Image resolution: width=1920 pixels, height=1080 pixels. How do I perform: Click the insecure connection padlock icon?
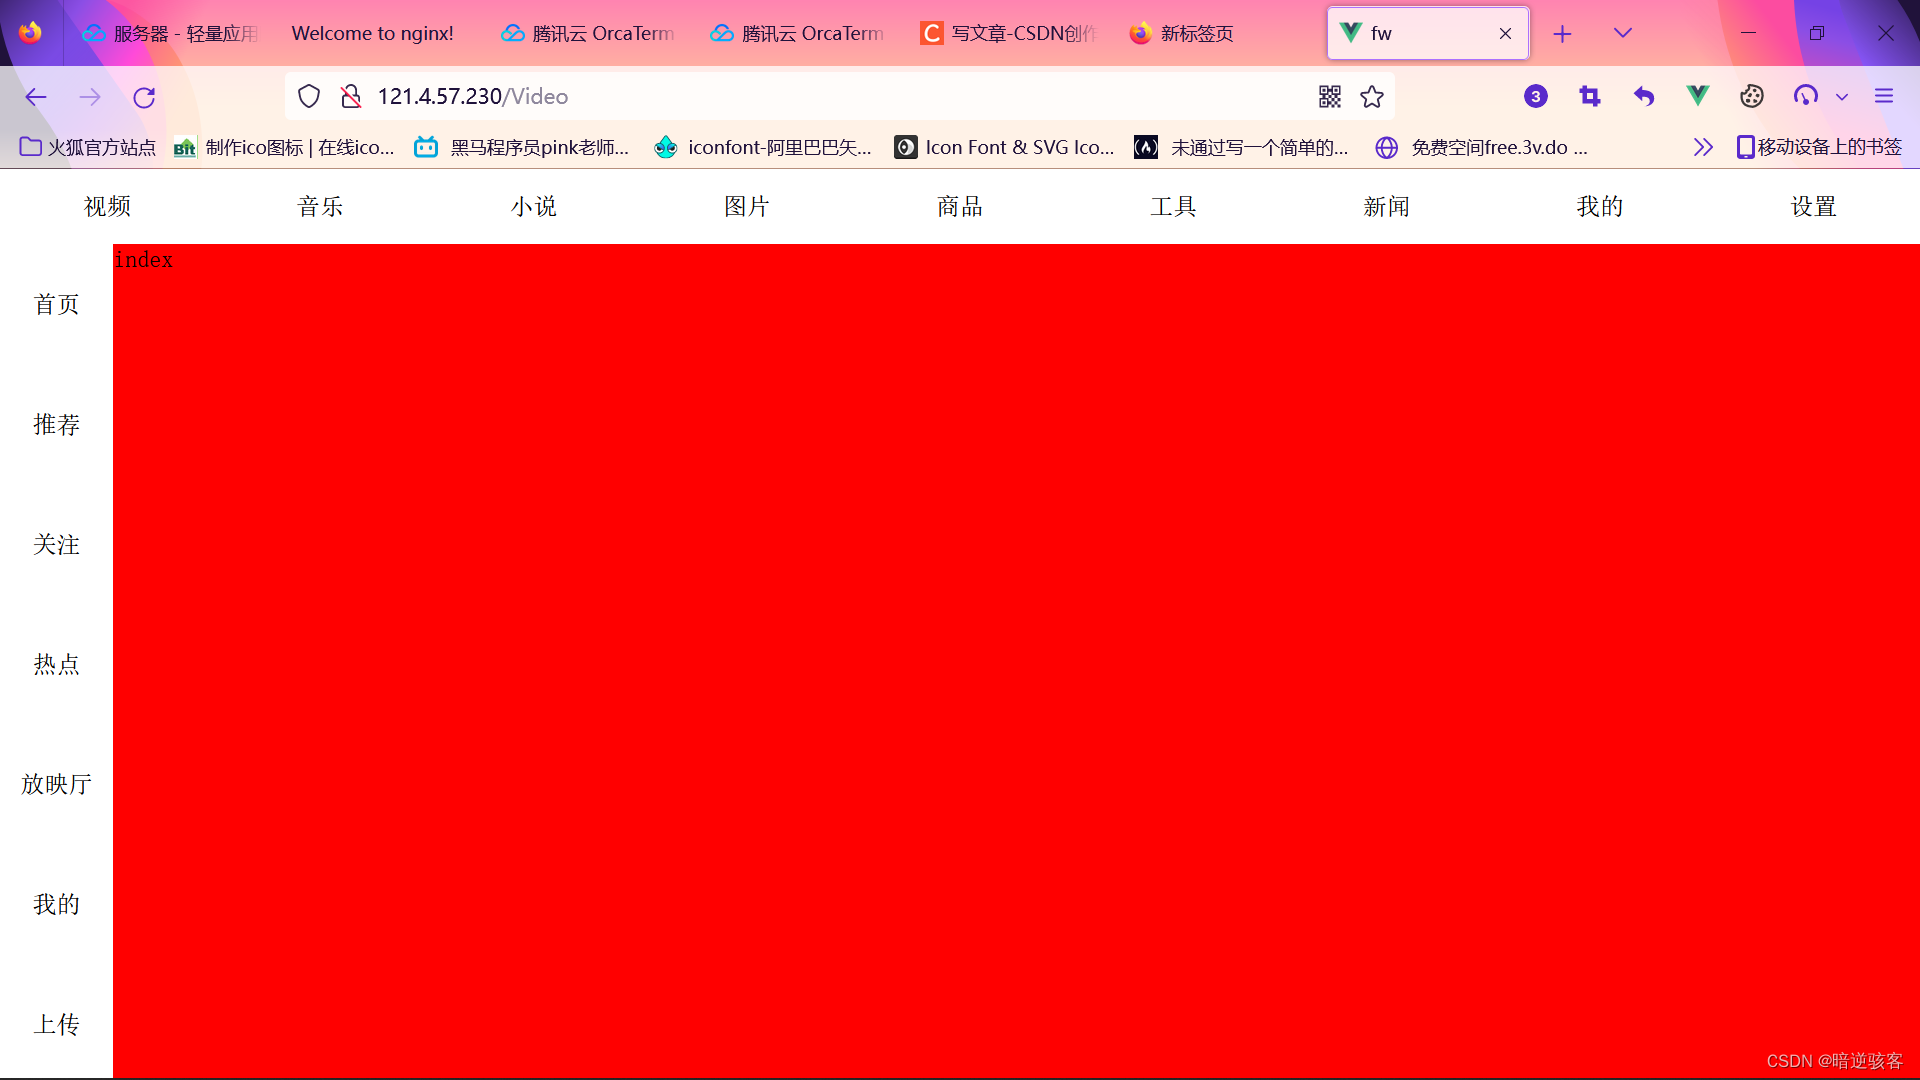[x=350, y=96]
